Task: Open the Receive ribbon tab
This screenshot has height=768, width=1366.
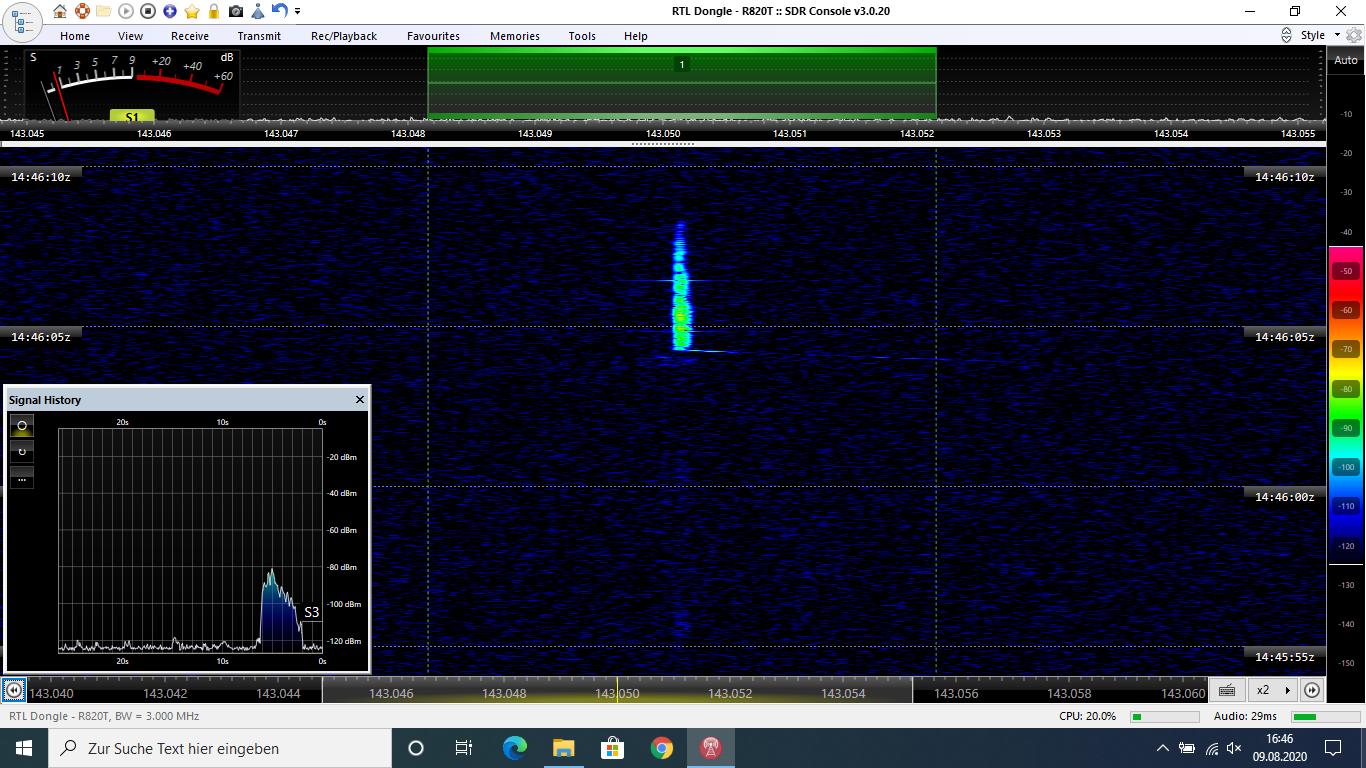Action: 190,35
